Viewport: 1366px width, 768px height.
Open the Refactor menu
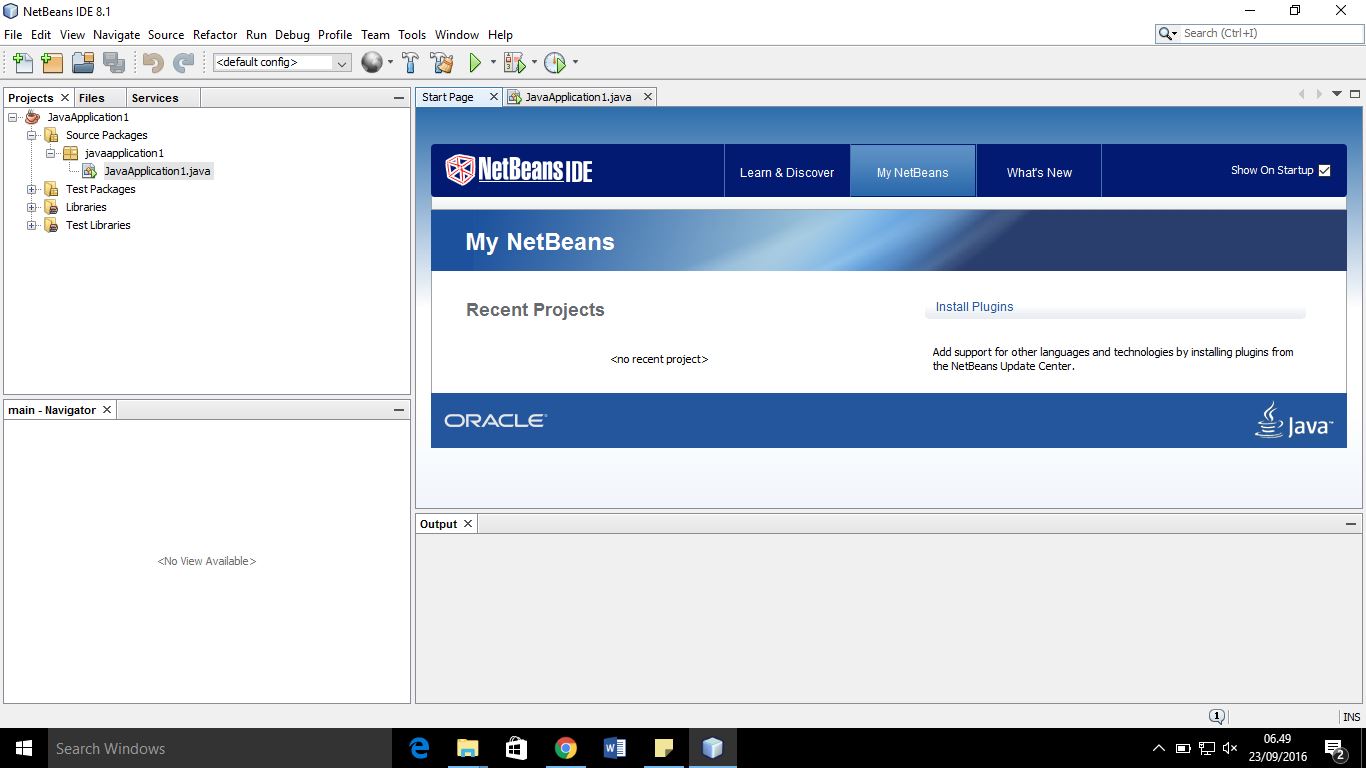214,34
